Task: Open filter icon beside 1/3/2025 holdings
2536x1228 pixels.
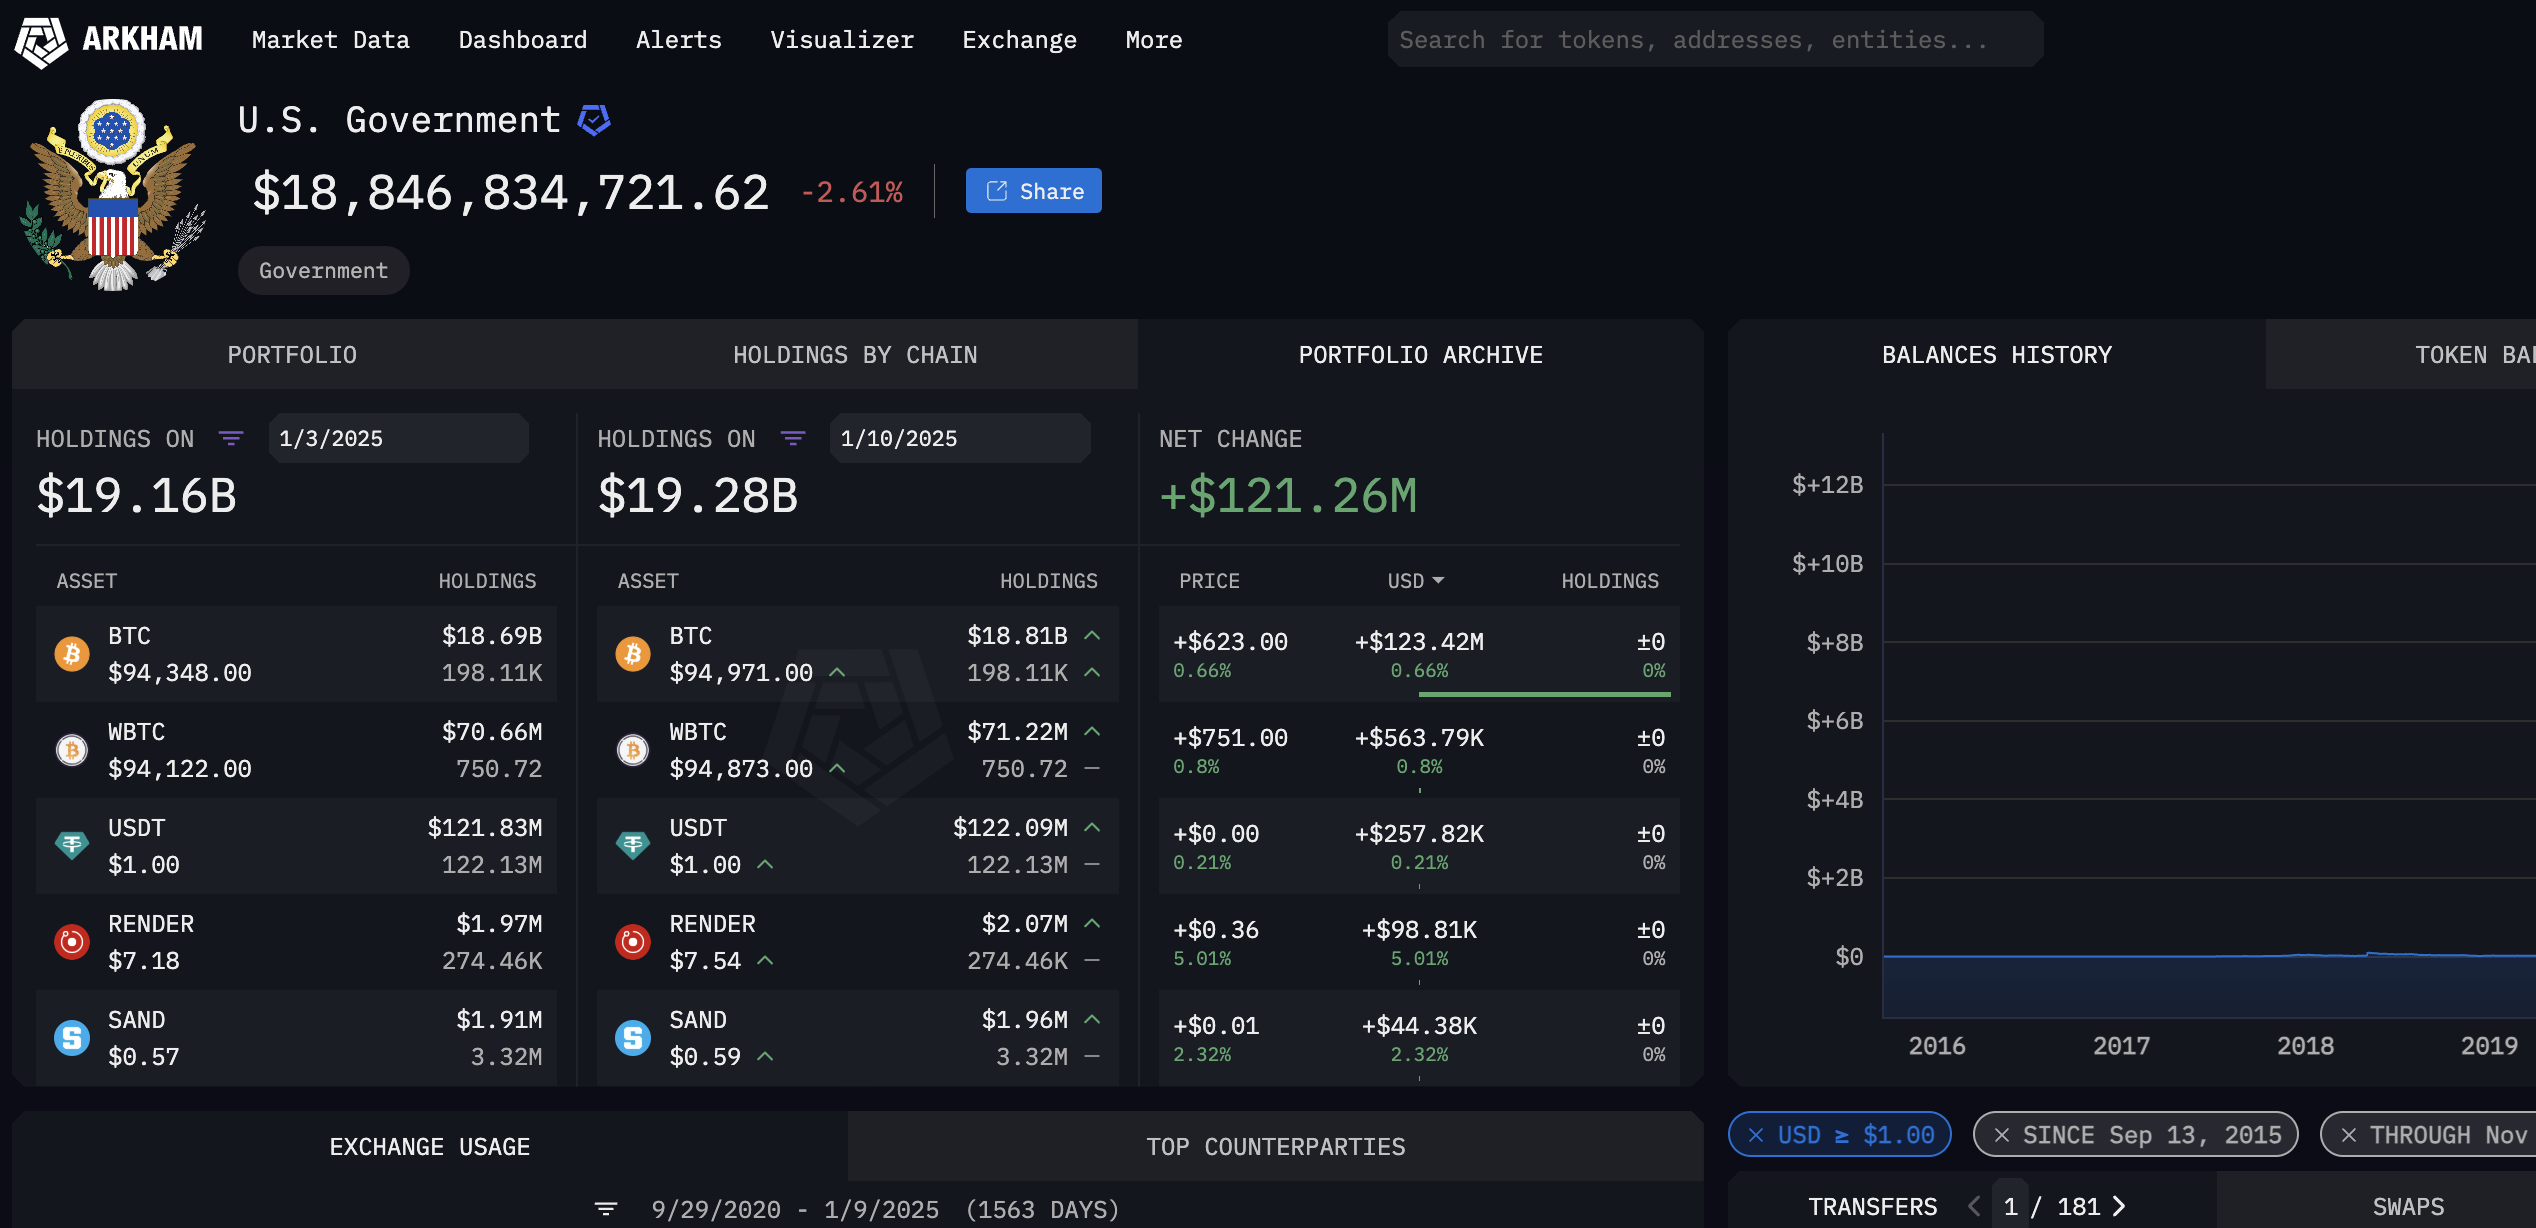Action: tap(231, 438)
